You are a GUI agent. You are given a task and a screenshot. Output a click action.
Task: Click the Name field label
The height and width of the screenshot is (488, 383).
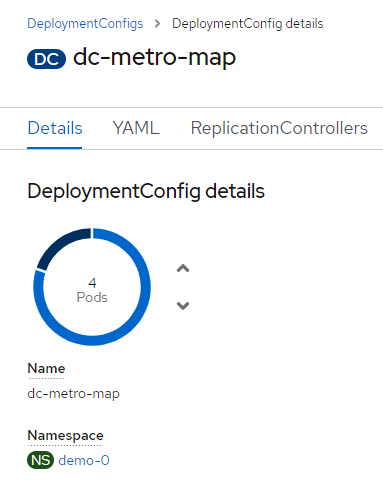[x=46, y=369]
